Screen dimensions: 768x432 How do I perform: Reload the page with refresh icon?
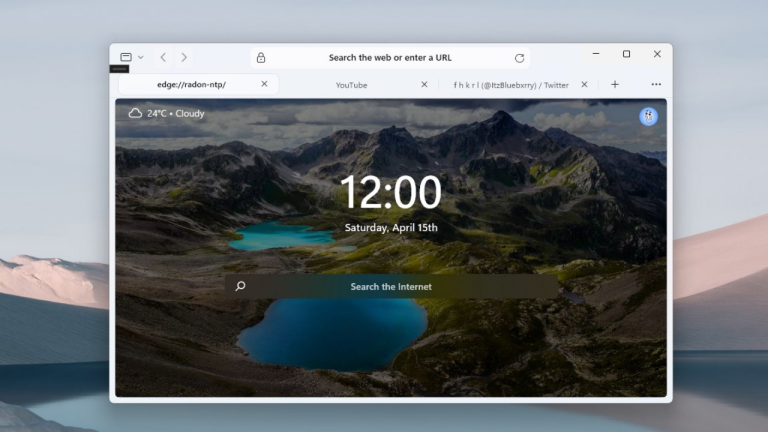coord(519,58)
